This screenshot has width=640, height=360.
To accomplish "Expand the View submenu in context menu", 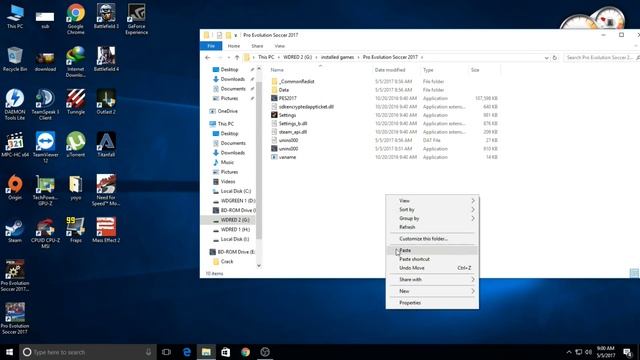I will 432,201.
